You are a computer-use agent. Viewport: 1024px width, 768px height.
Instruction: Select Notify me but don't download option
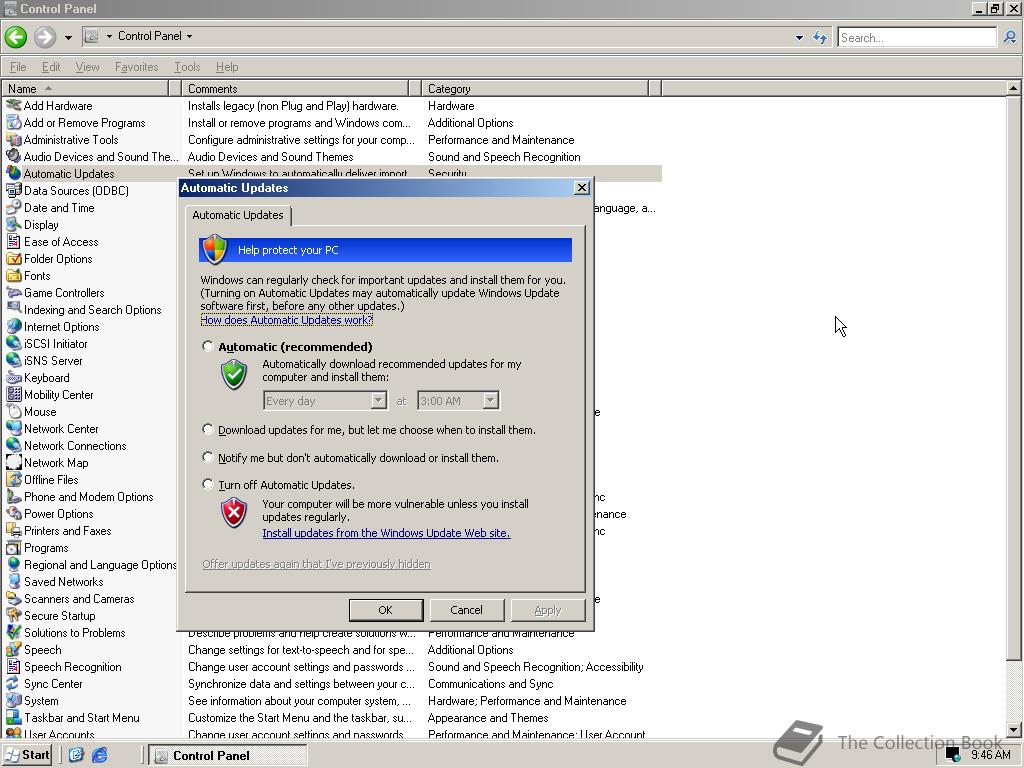pos(208,457)
